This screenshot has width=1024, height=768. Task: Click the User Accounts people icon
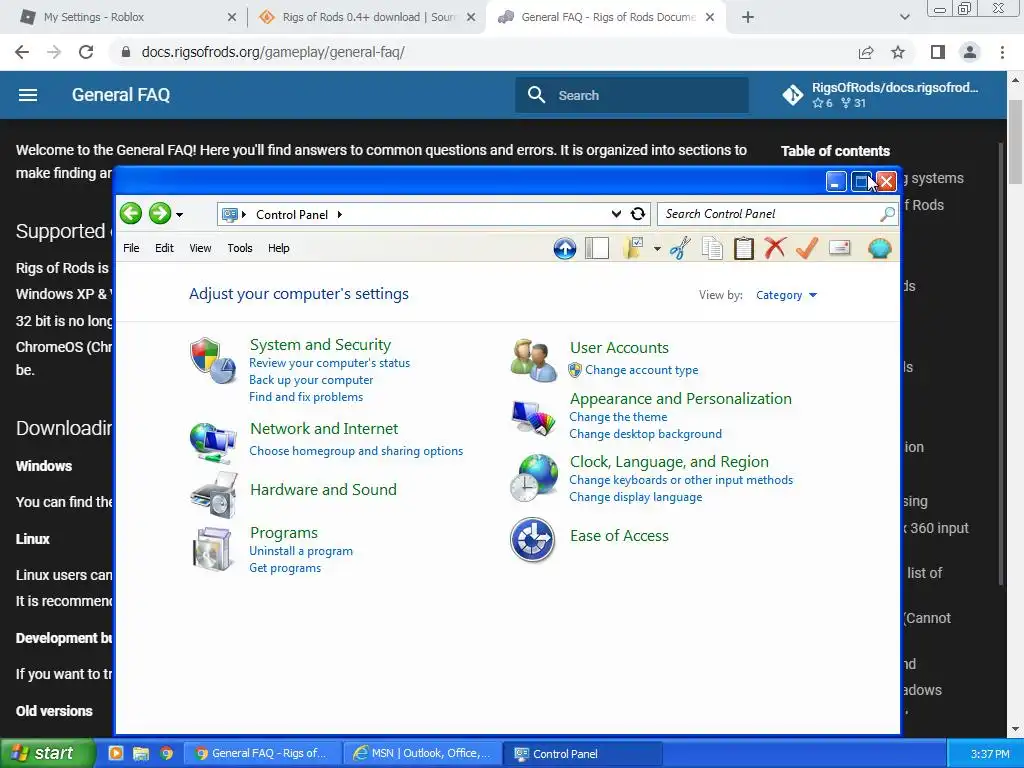coord(534,360)
